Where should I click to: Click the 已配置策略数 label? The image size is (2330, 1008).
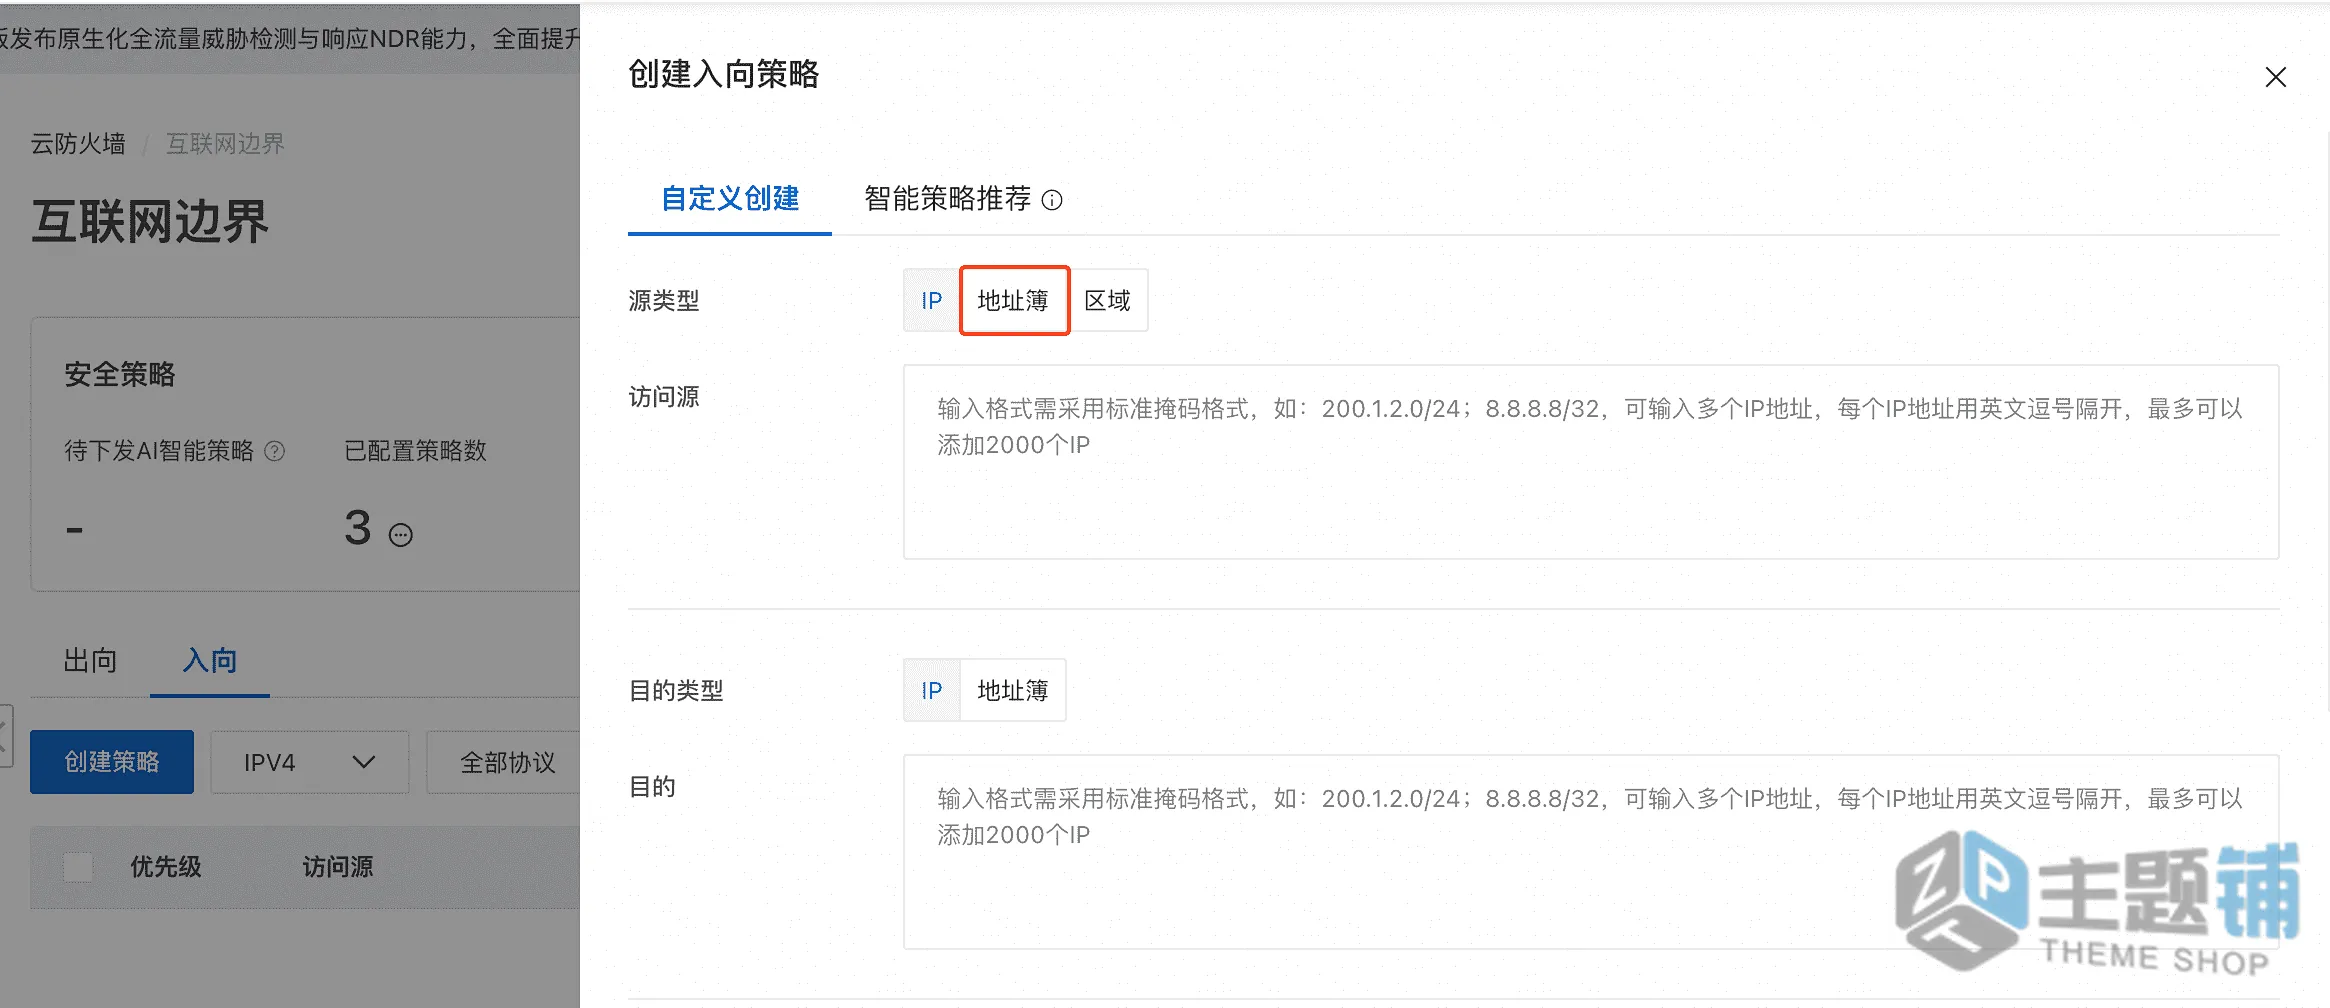(x=415, y=451)
